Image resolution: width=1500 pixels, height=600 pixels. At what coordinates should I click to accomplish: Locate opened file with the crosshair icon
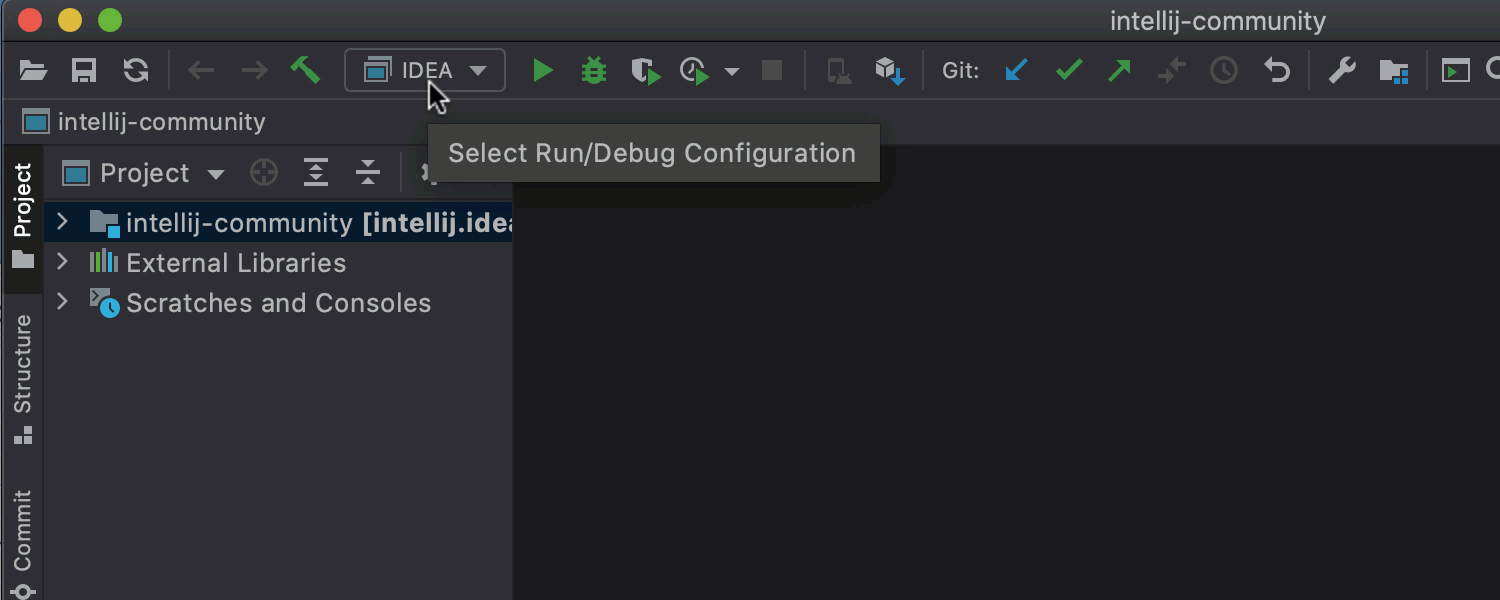tap(264, 173)
